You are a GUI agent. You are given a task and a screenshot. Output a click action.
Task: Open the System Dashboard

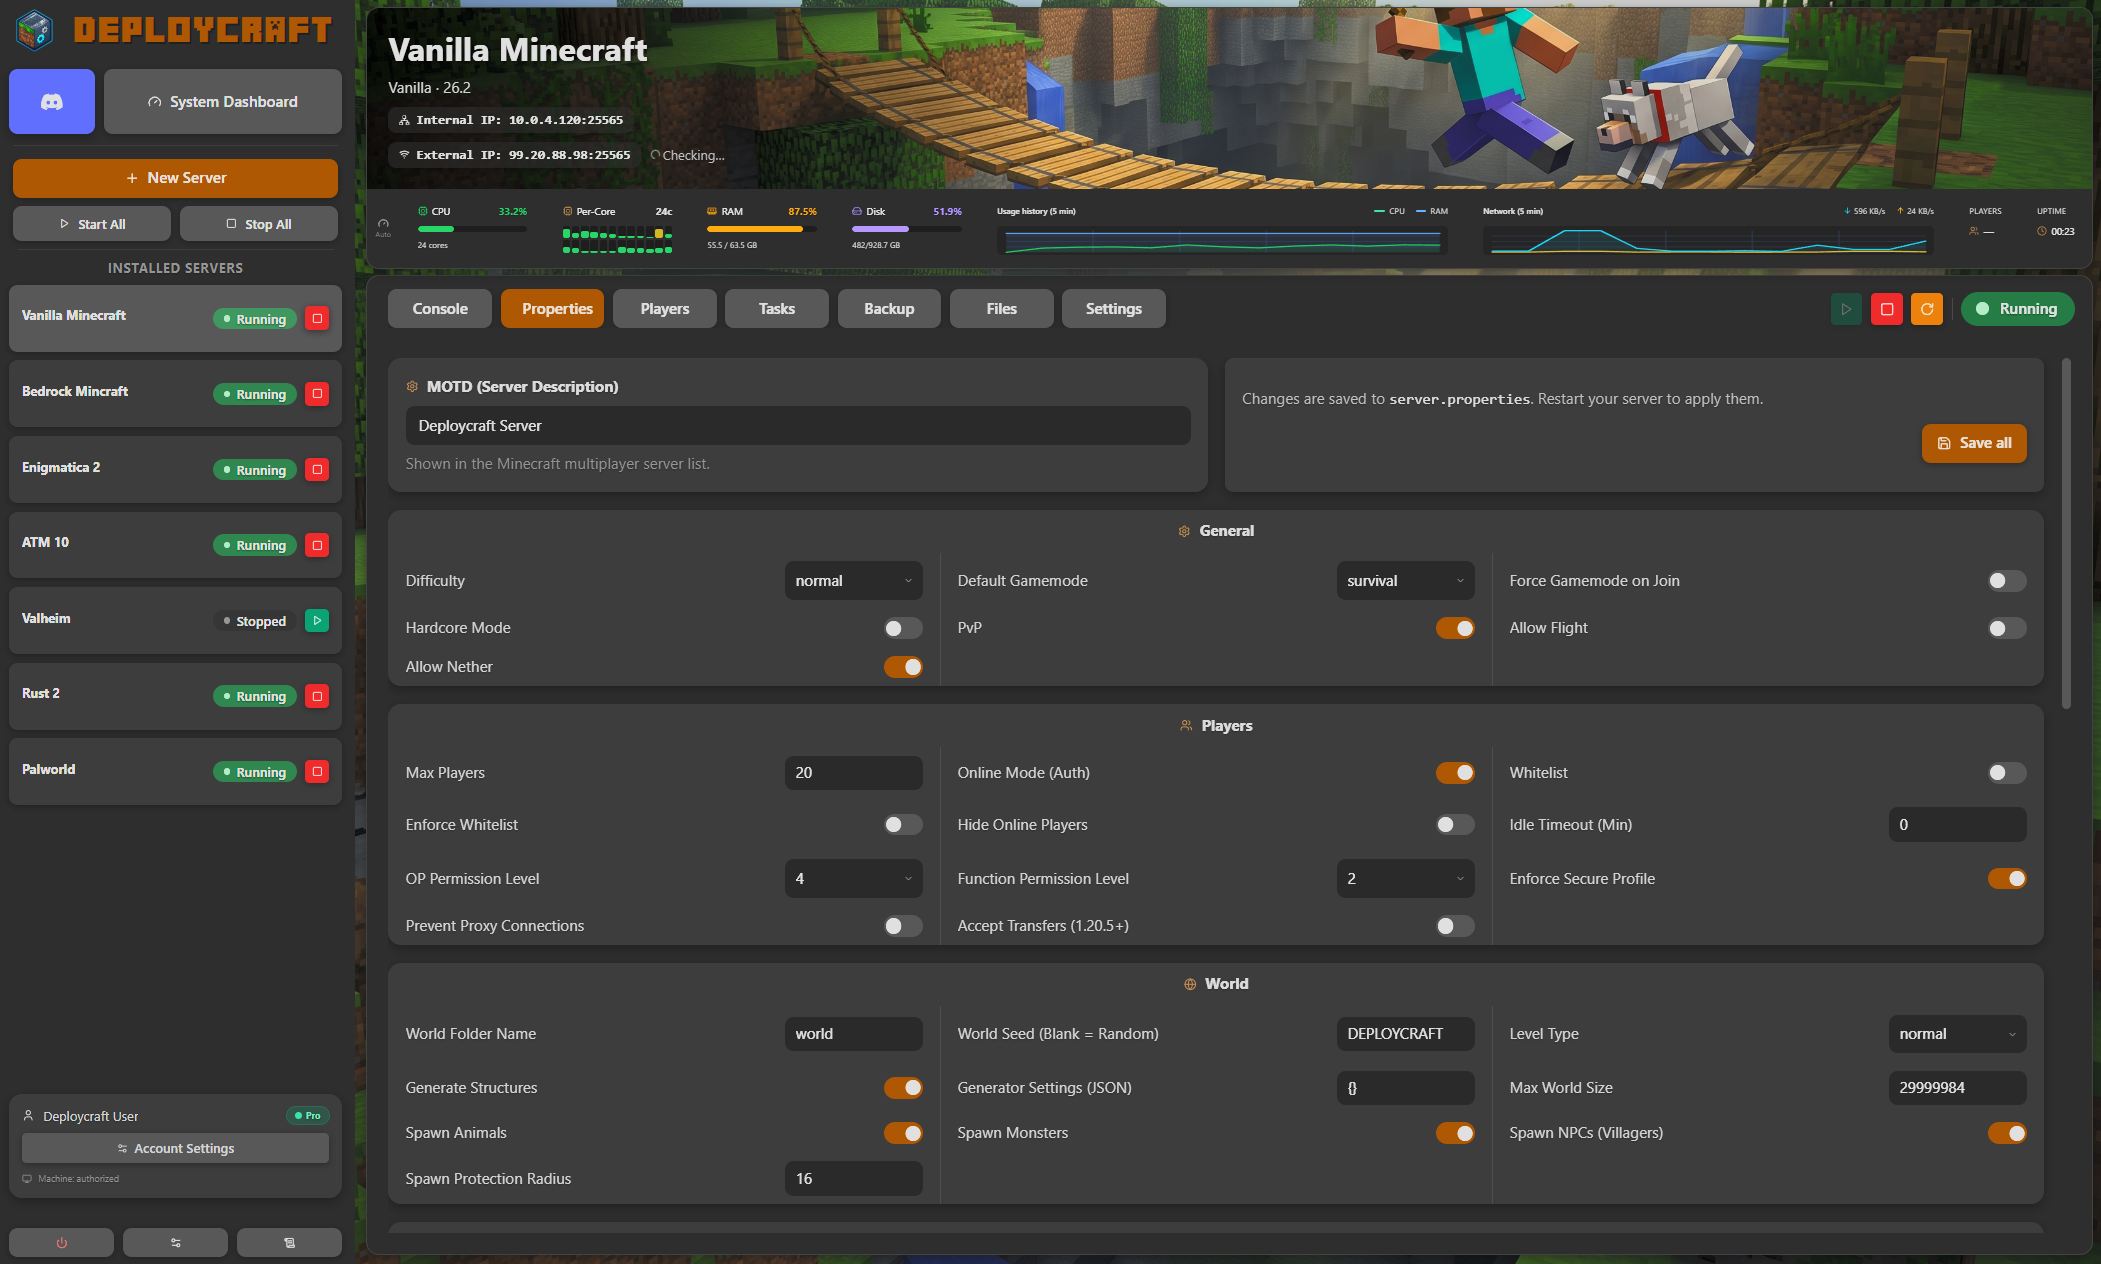point(223,101)
